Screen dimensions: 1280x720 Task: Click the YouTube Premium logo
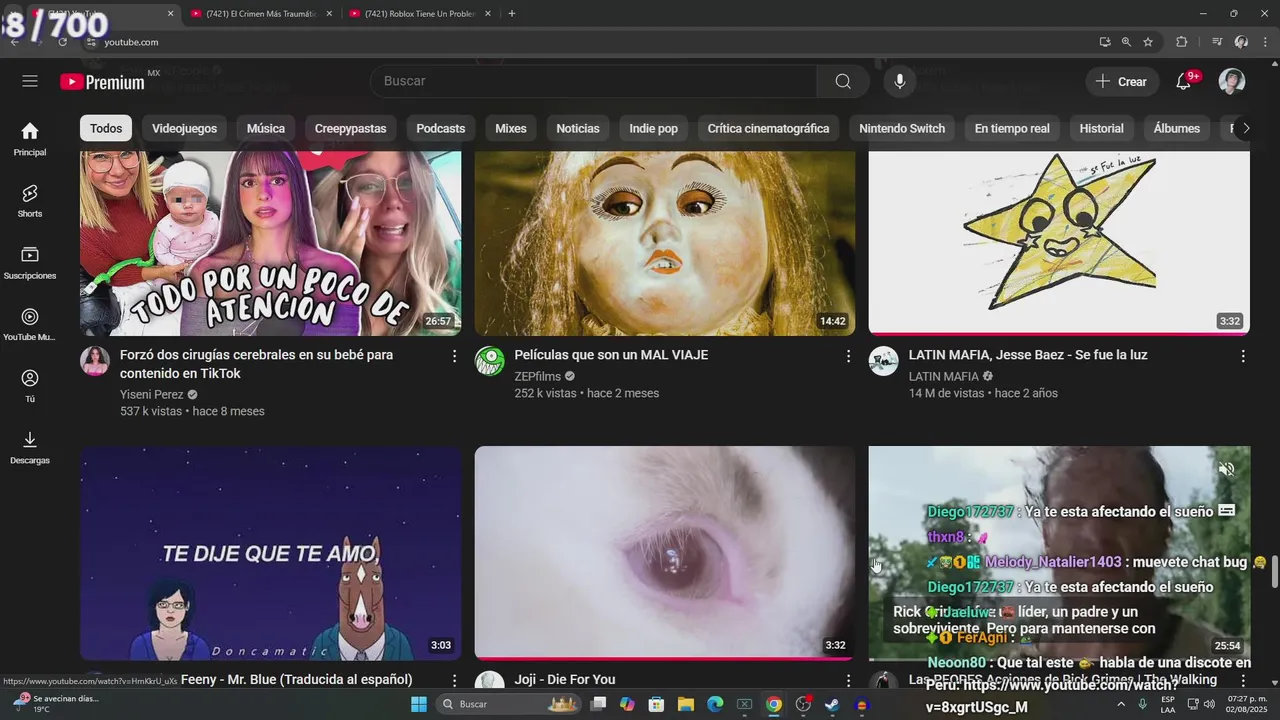tap(103, 82)
